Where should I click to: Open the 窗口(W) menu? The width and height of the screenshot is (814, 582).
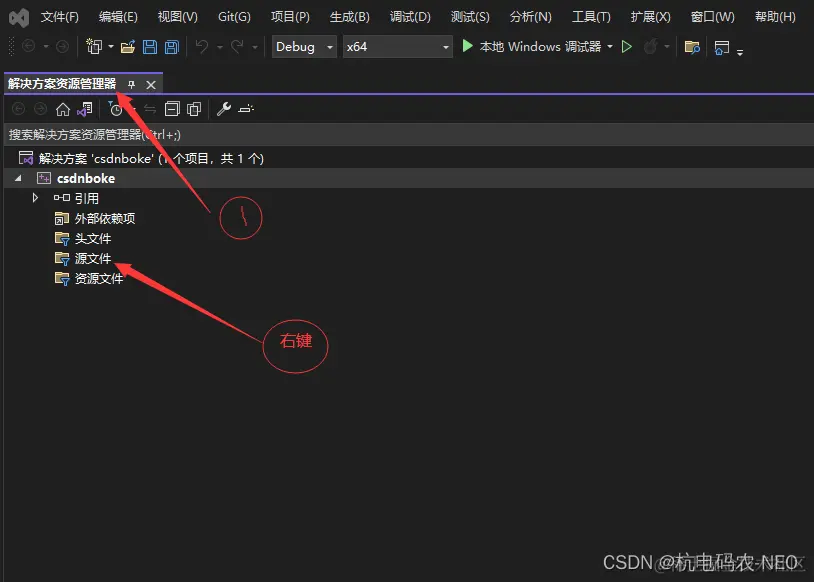pos(713,17)
